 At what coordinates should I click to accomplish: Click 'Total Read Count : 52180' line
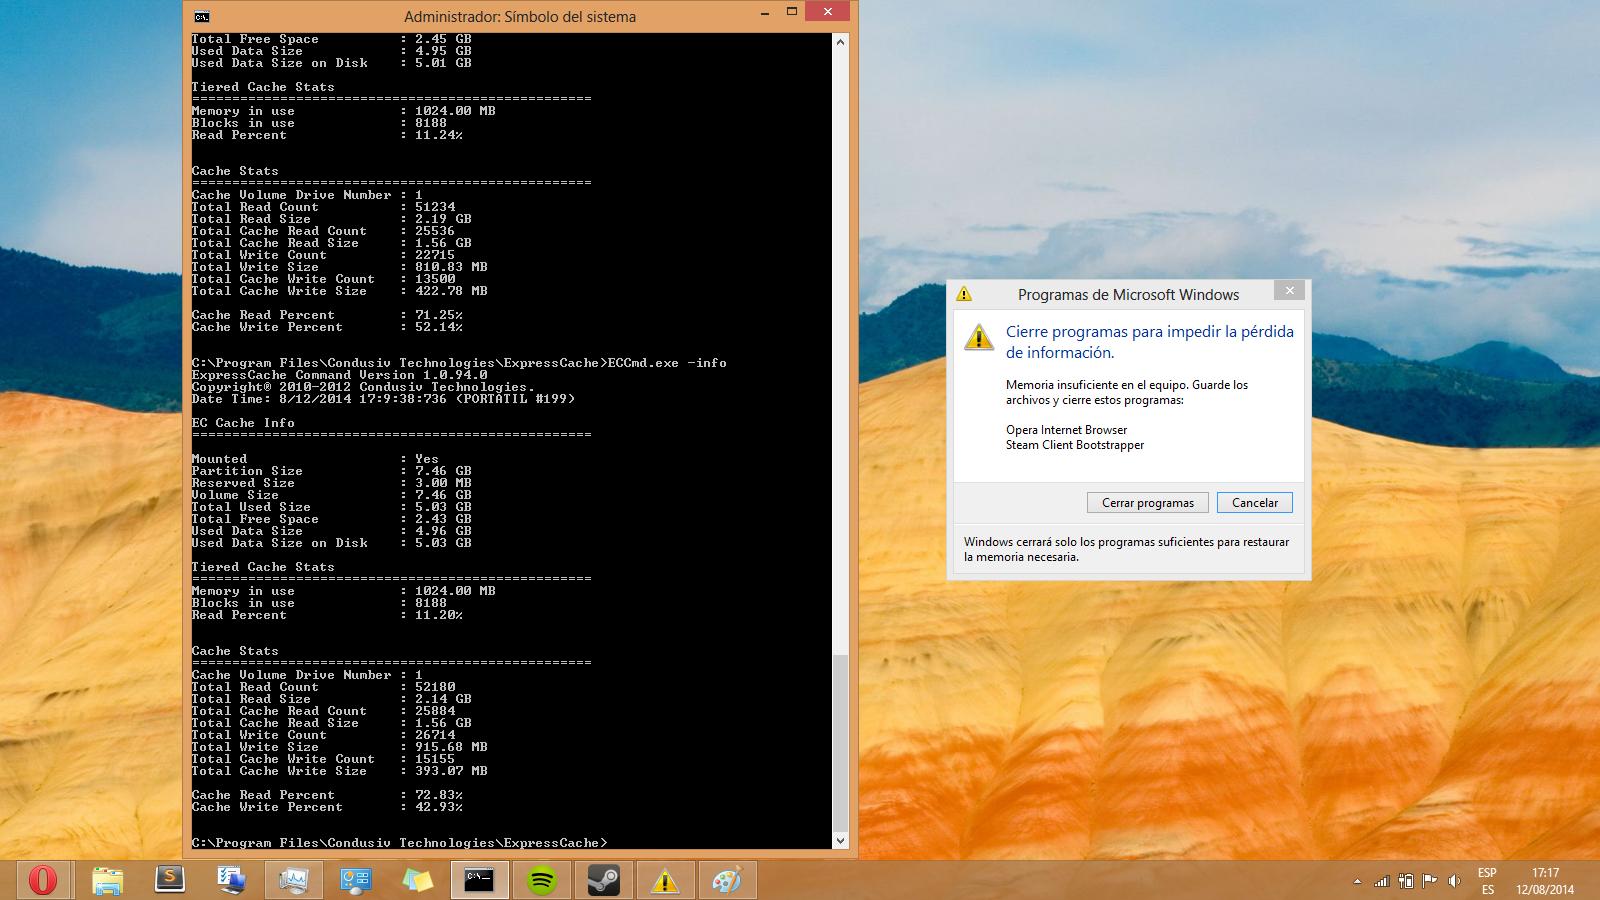click(x=323, y=687)
